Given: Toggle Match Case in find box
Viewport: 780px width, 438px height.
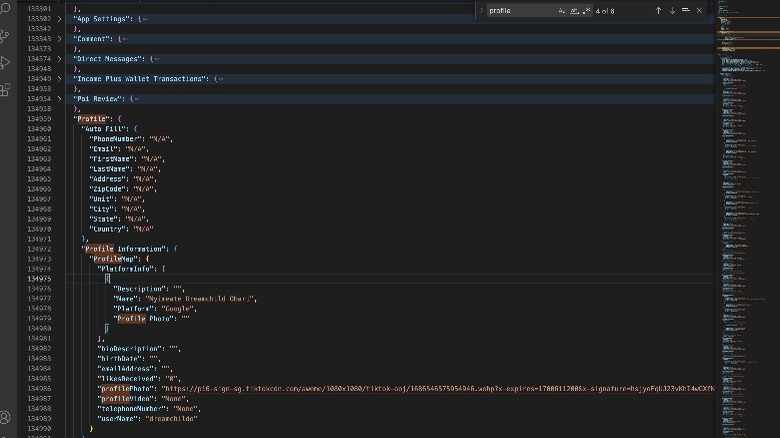Looking at the screenshot, I should (x=561, y=10).
